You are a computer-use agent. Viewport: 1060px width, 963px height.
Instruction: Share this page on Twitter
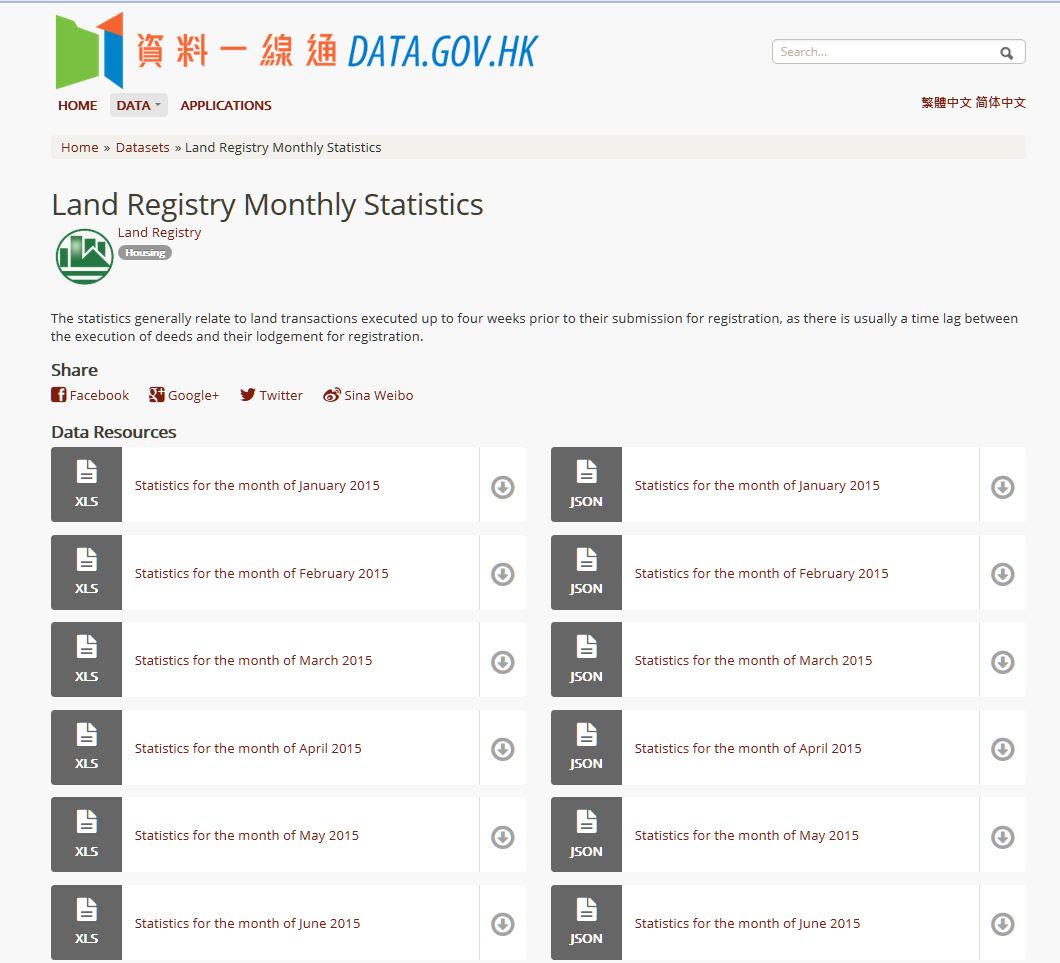tap(271, 395)
